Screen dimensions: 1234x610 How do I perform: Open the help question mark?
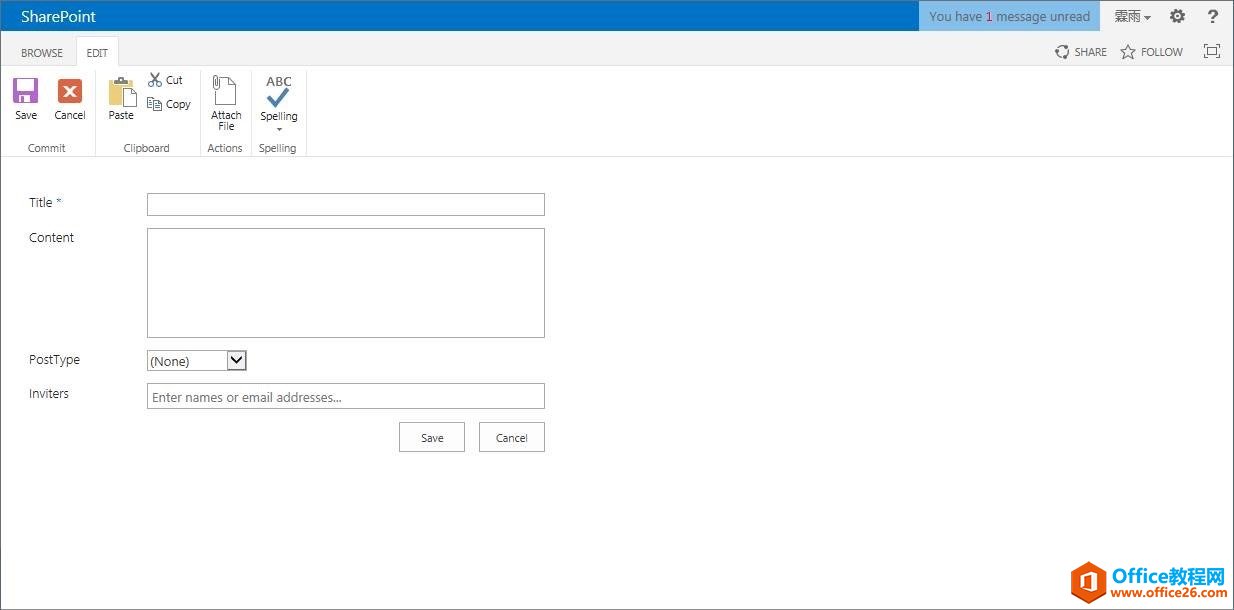pyautogui.click(x=1213, y=16)
